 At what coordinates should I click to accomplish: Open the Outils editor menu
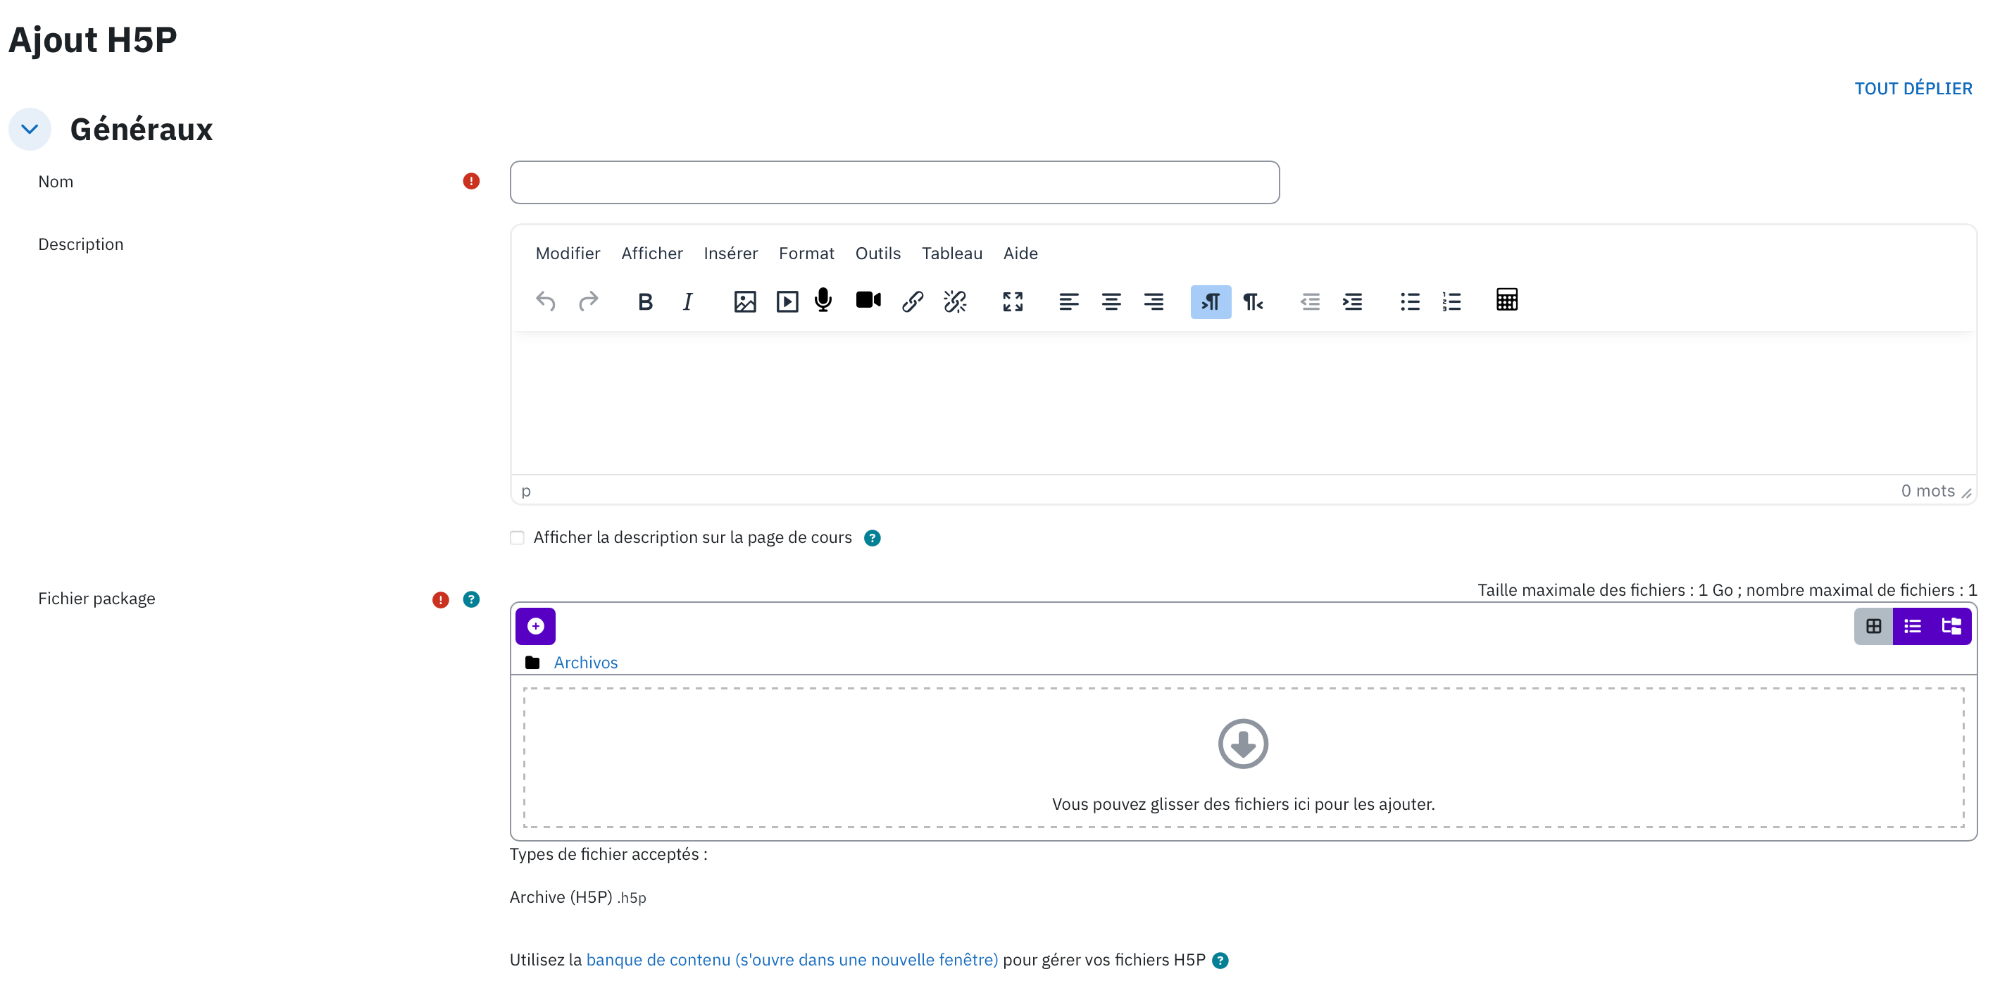pos(878,253)
